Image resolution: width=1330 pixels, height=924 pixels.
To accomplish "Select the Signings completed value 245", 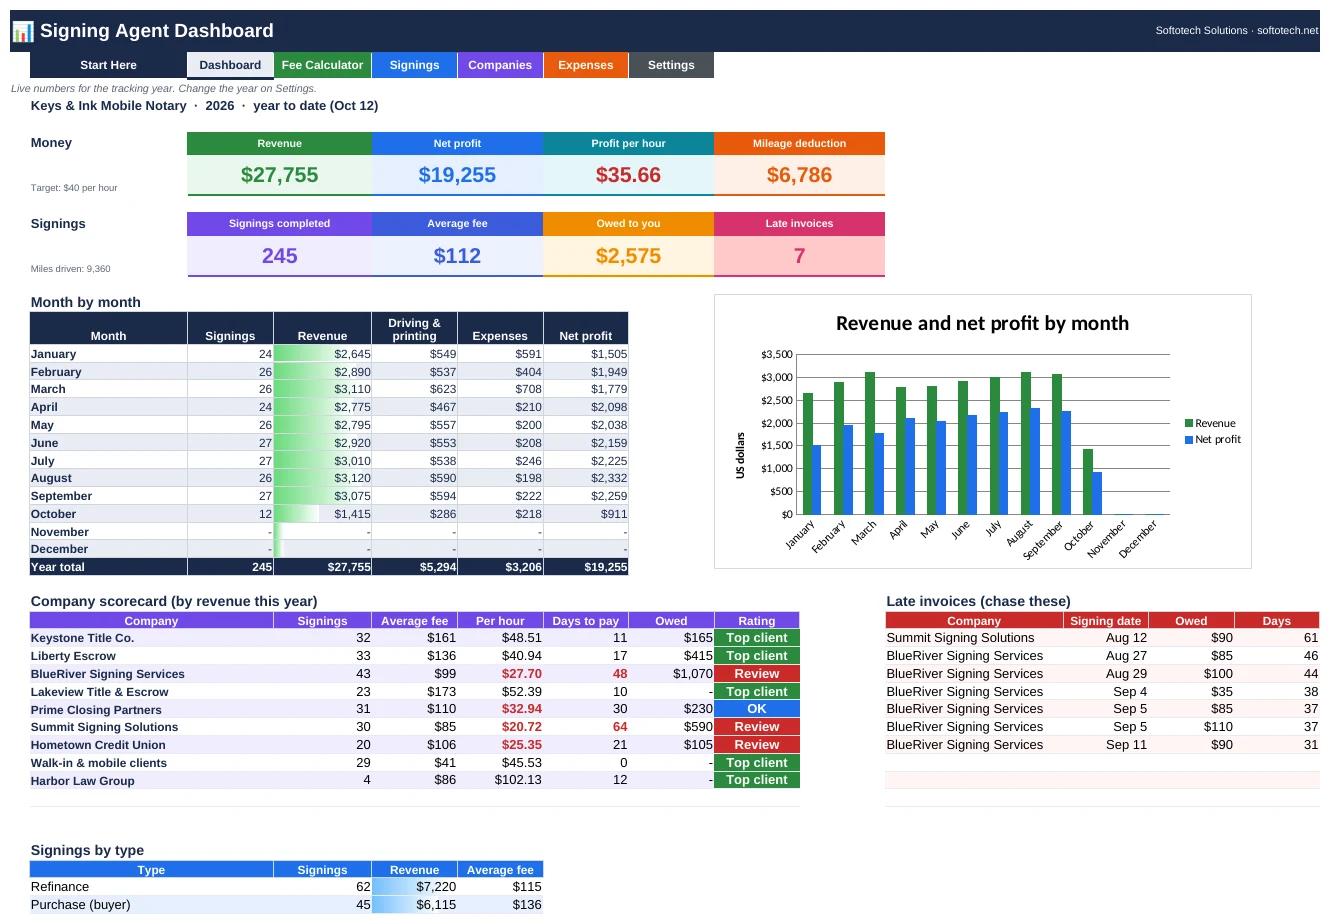I will [279, 256].
